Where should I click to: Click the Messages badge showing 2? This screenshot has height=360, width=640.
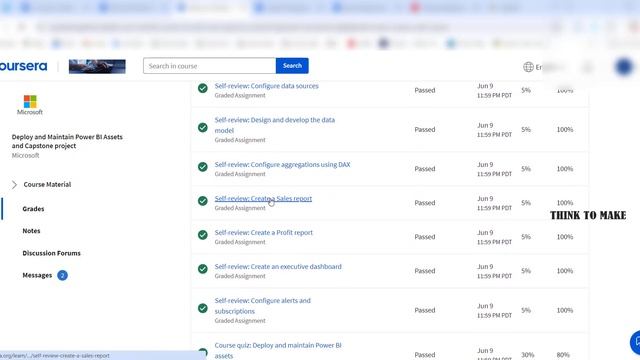tap(62, 276)
